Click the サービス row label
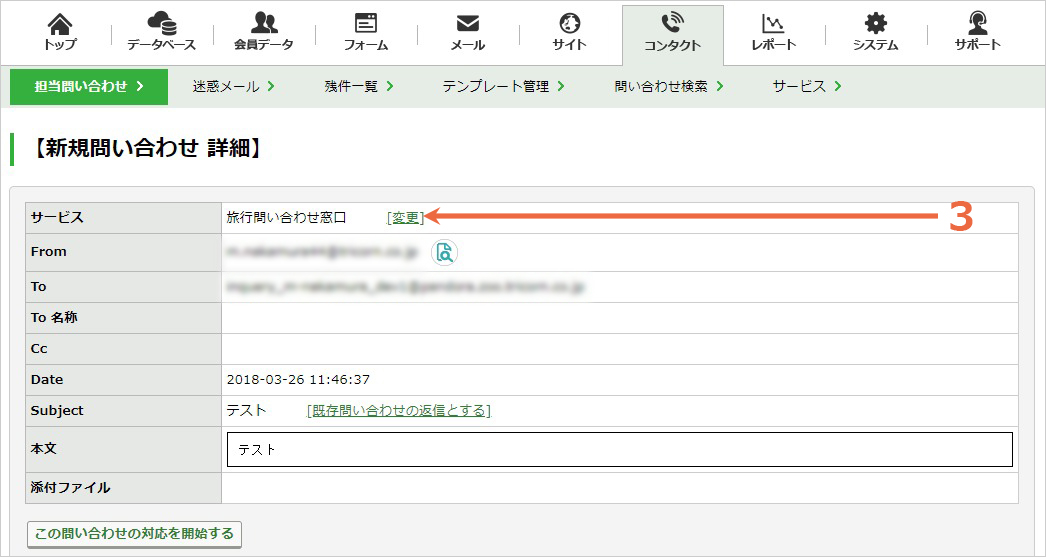This screenshot has height=557, width=1046. pos(57,217)
